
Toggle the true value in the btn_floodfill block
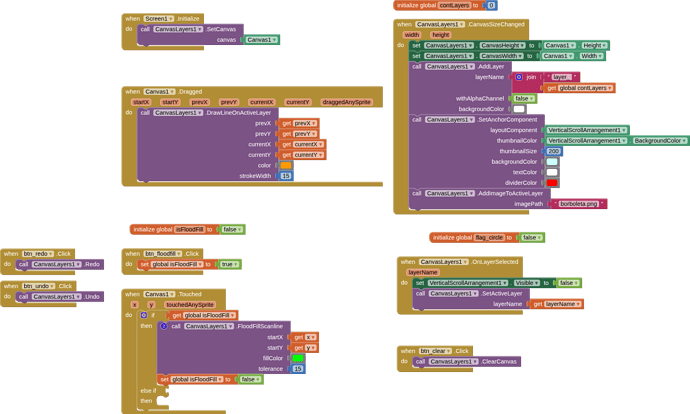(229, 264)
